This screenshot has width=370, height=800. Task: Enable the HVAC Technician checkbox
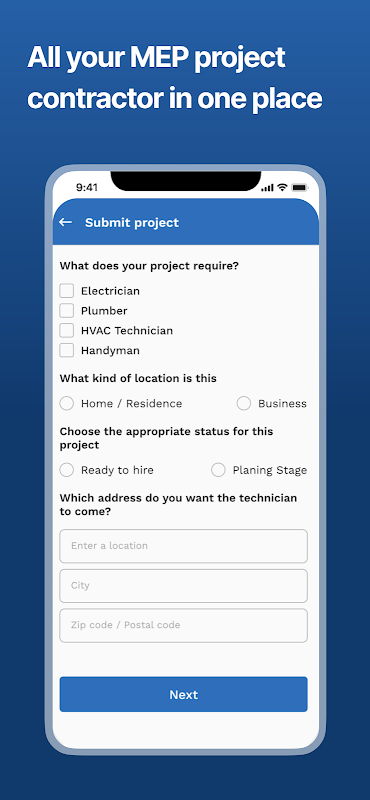(67, 331)
